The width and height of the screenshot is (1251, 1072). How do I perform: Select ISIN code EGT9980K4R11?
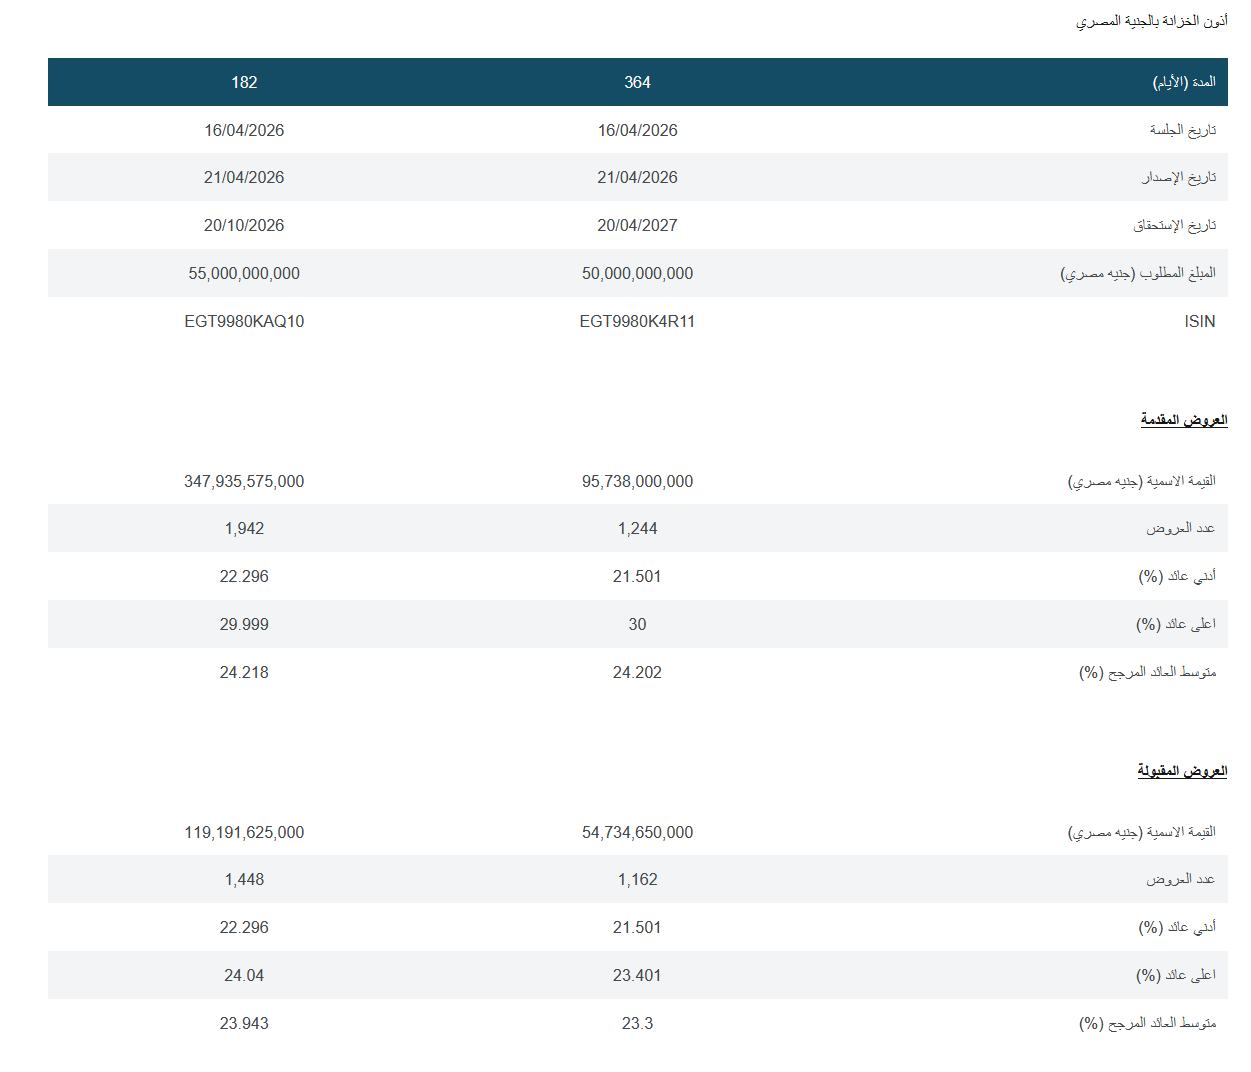pos(637,321)
